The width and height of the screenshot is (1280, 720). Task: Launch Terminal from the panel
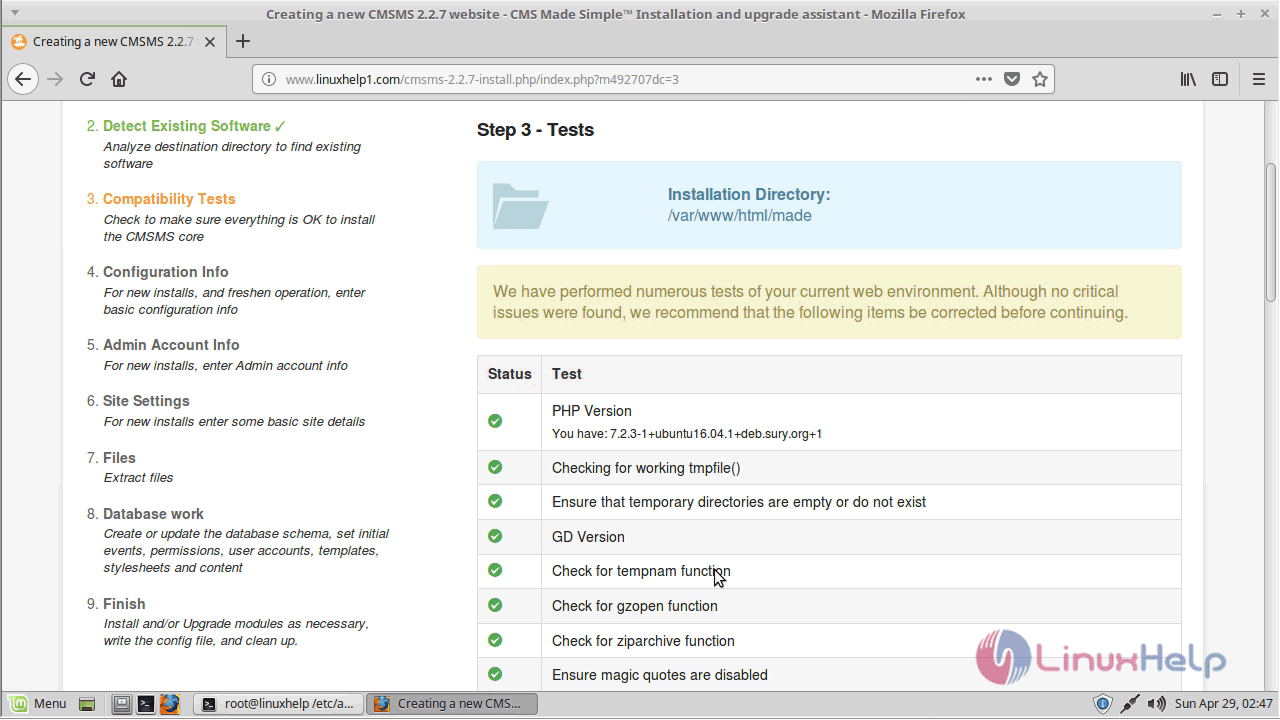(145, 704)
